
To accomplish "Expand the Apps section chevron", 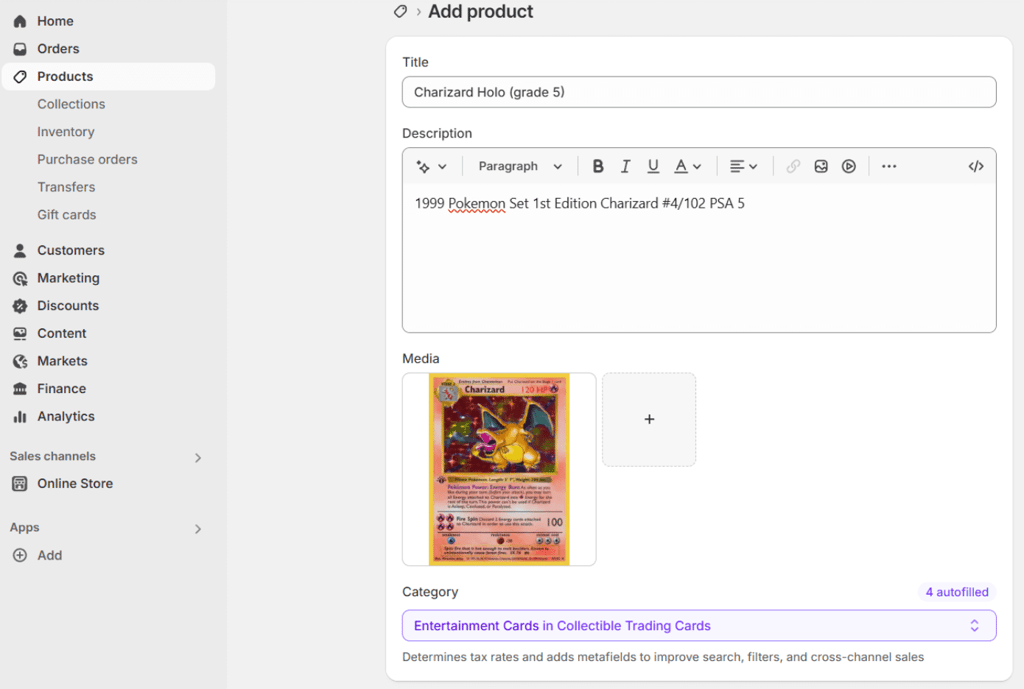I will 198,529.
